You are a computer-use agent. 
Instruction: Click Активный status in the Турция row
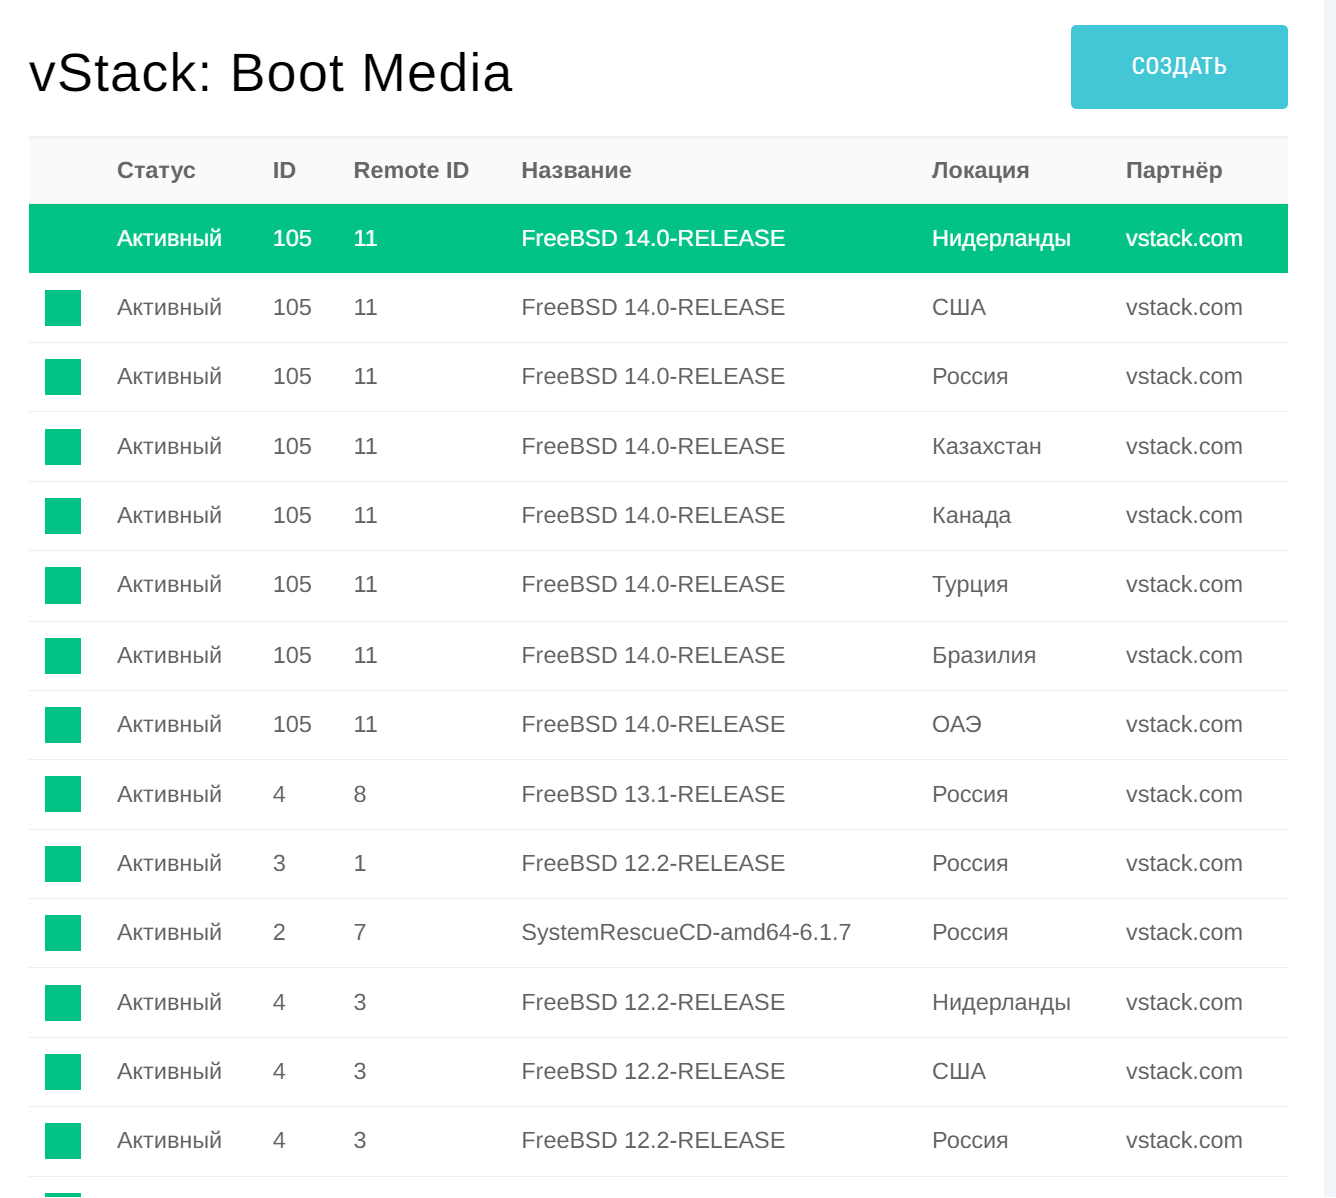[169, 584]
